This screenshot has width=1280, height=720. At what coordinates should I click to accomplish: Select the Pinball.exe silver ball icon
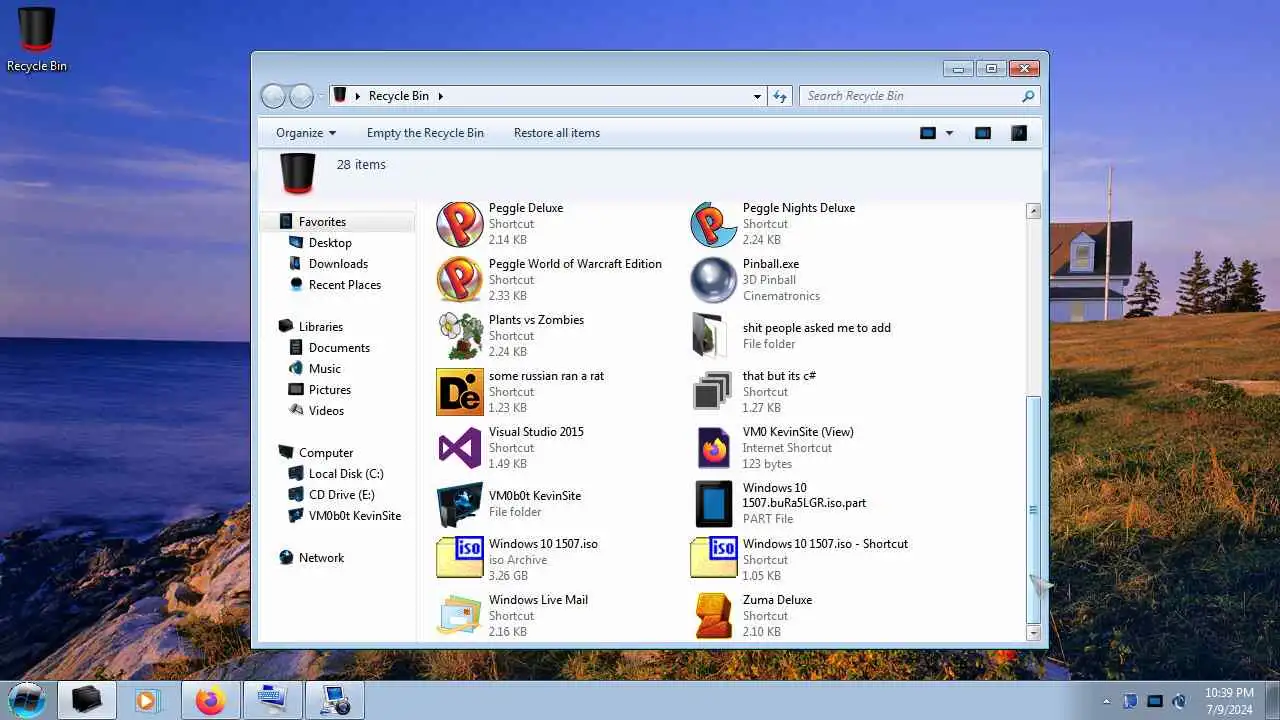pyautogui.click(x=714, y=280)
